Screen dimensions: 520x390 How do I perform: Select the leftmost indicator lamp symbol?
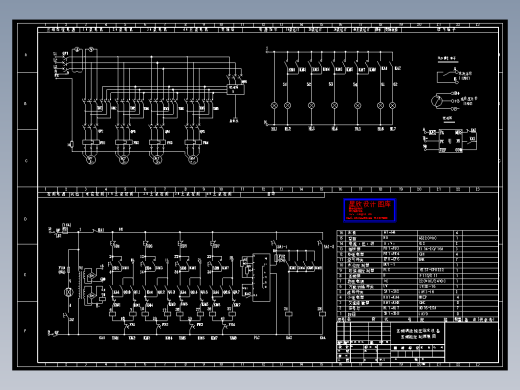pyautogui.click(x=274, y=105)
